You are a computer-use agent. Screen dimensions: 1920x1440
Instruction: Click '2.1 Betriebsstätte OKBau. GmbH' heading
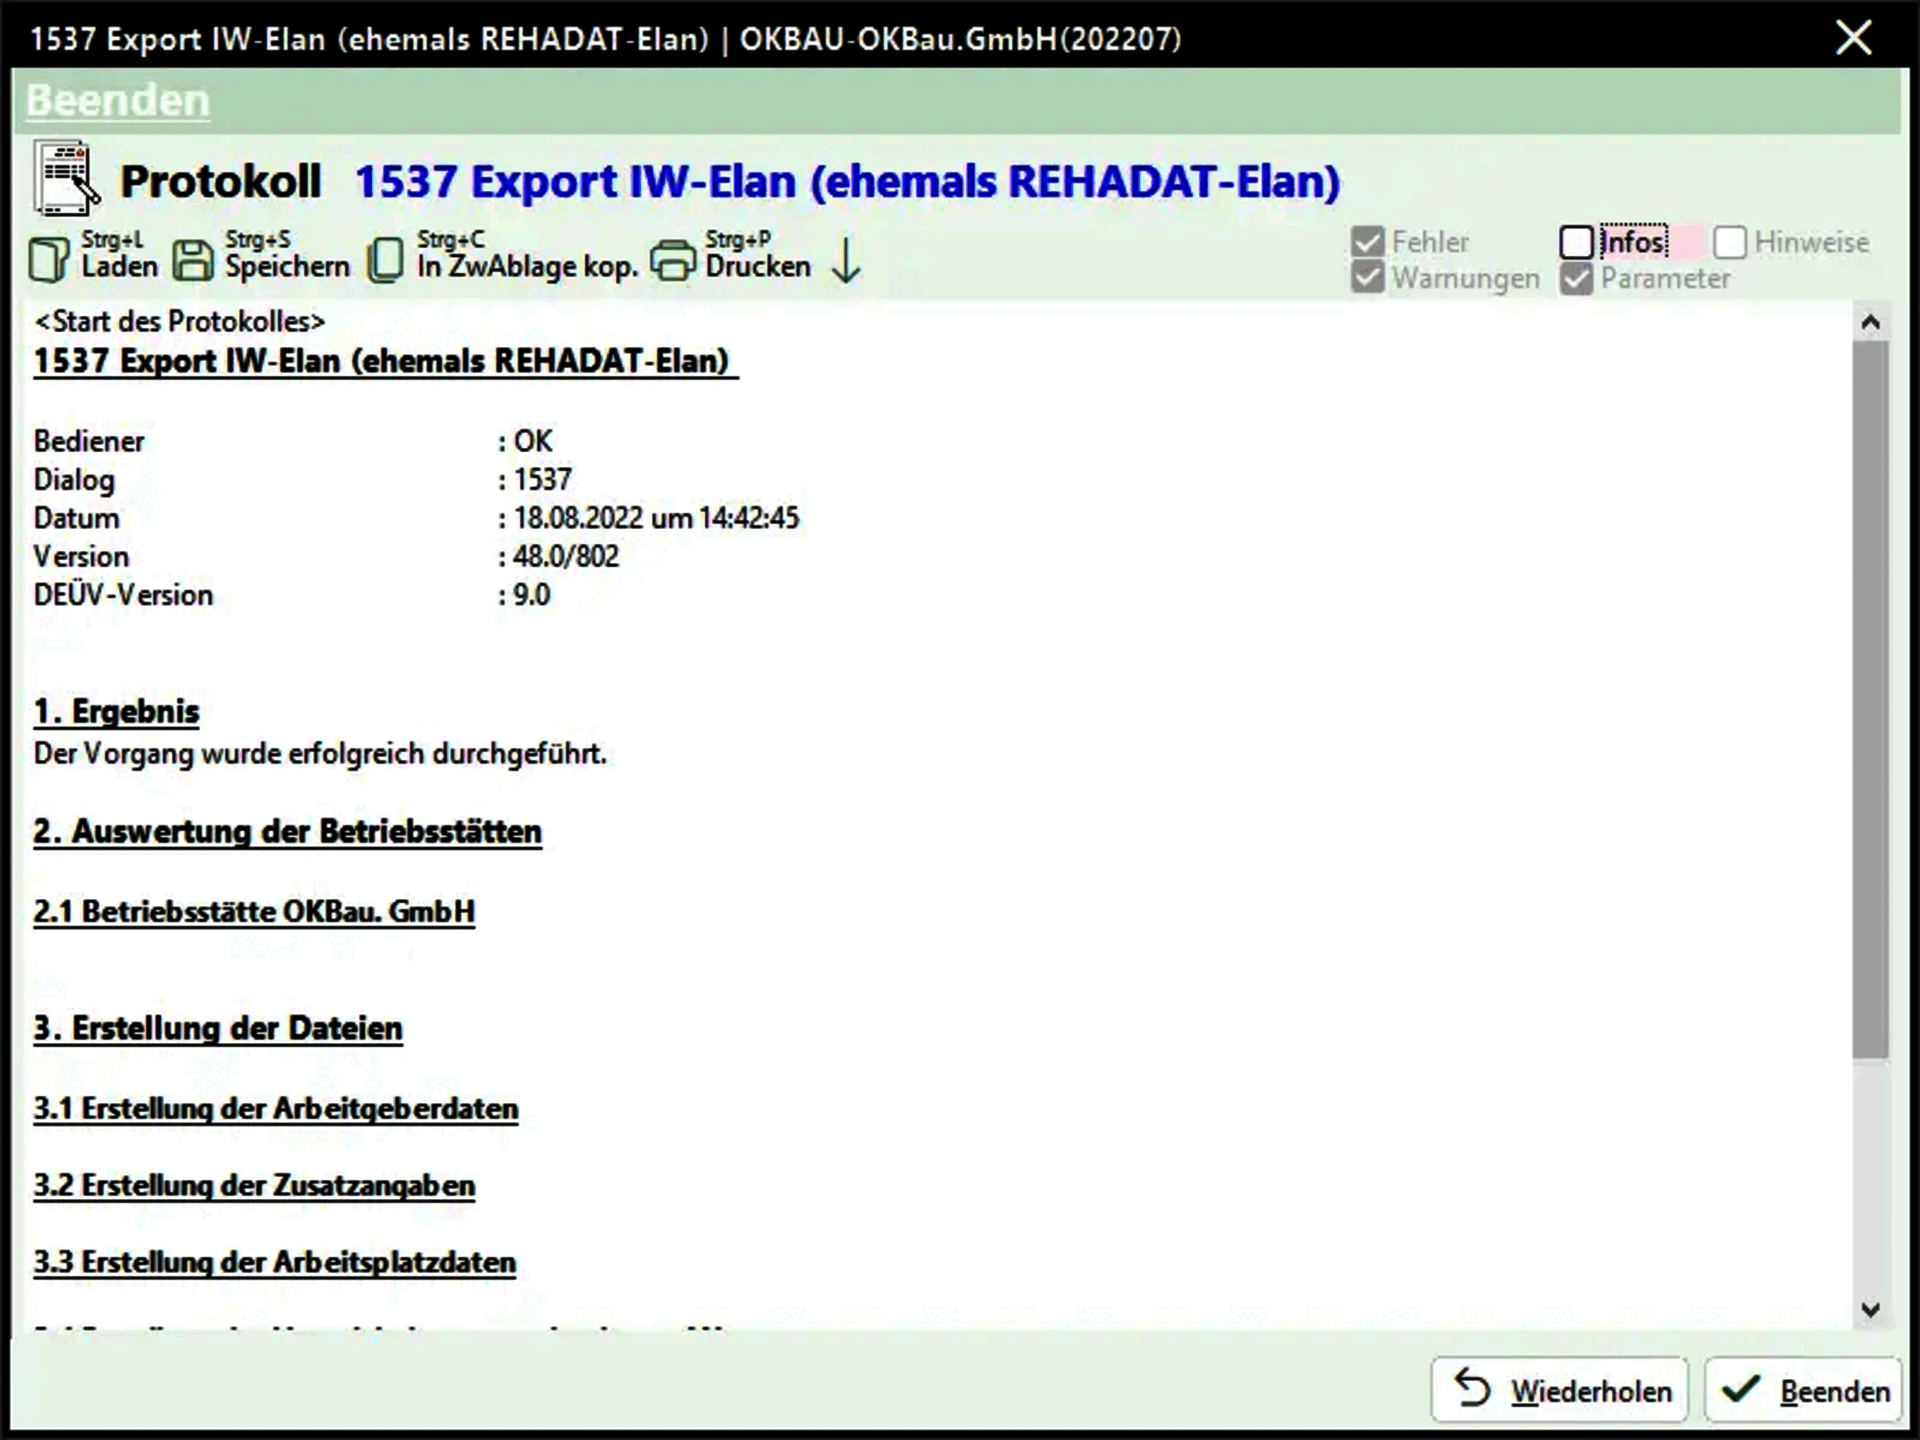click(254, 912)
